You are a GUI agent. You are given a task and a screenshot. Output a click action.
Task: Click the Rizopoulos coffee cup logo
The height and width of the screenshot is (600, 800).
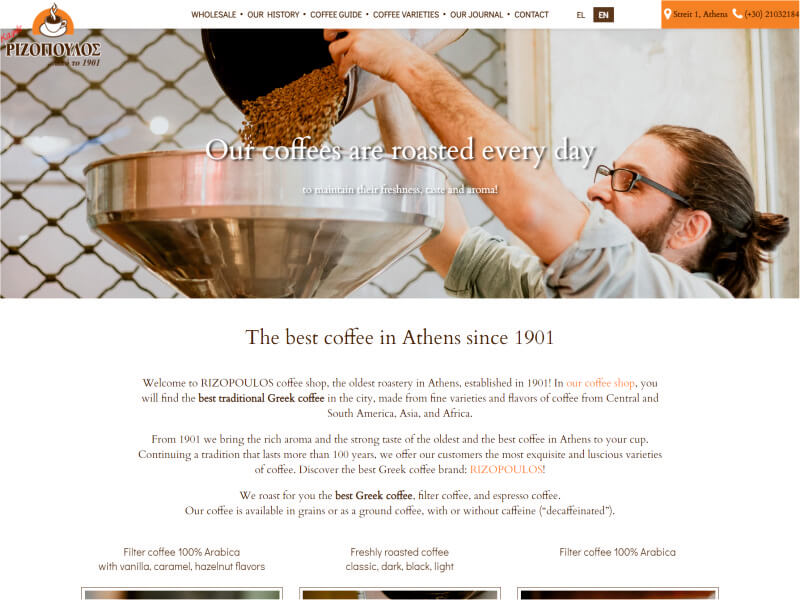tap(53, 35)
